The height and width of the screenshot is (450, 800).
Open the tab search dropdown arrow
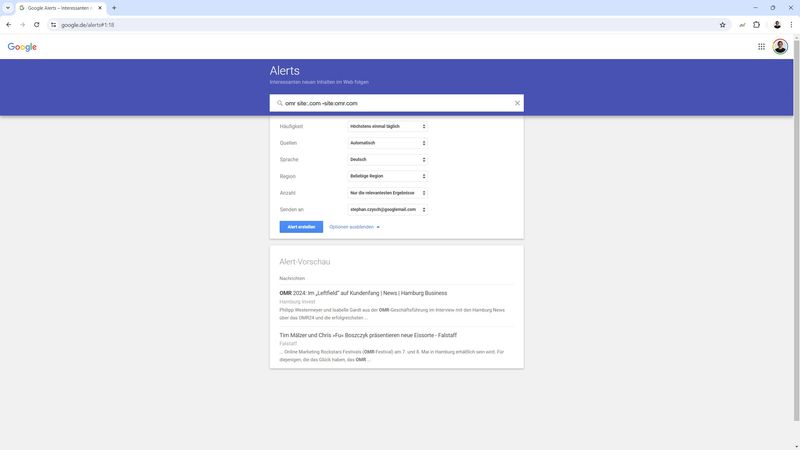[x=8, y=8]
